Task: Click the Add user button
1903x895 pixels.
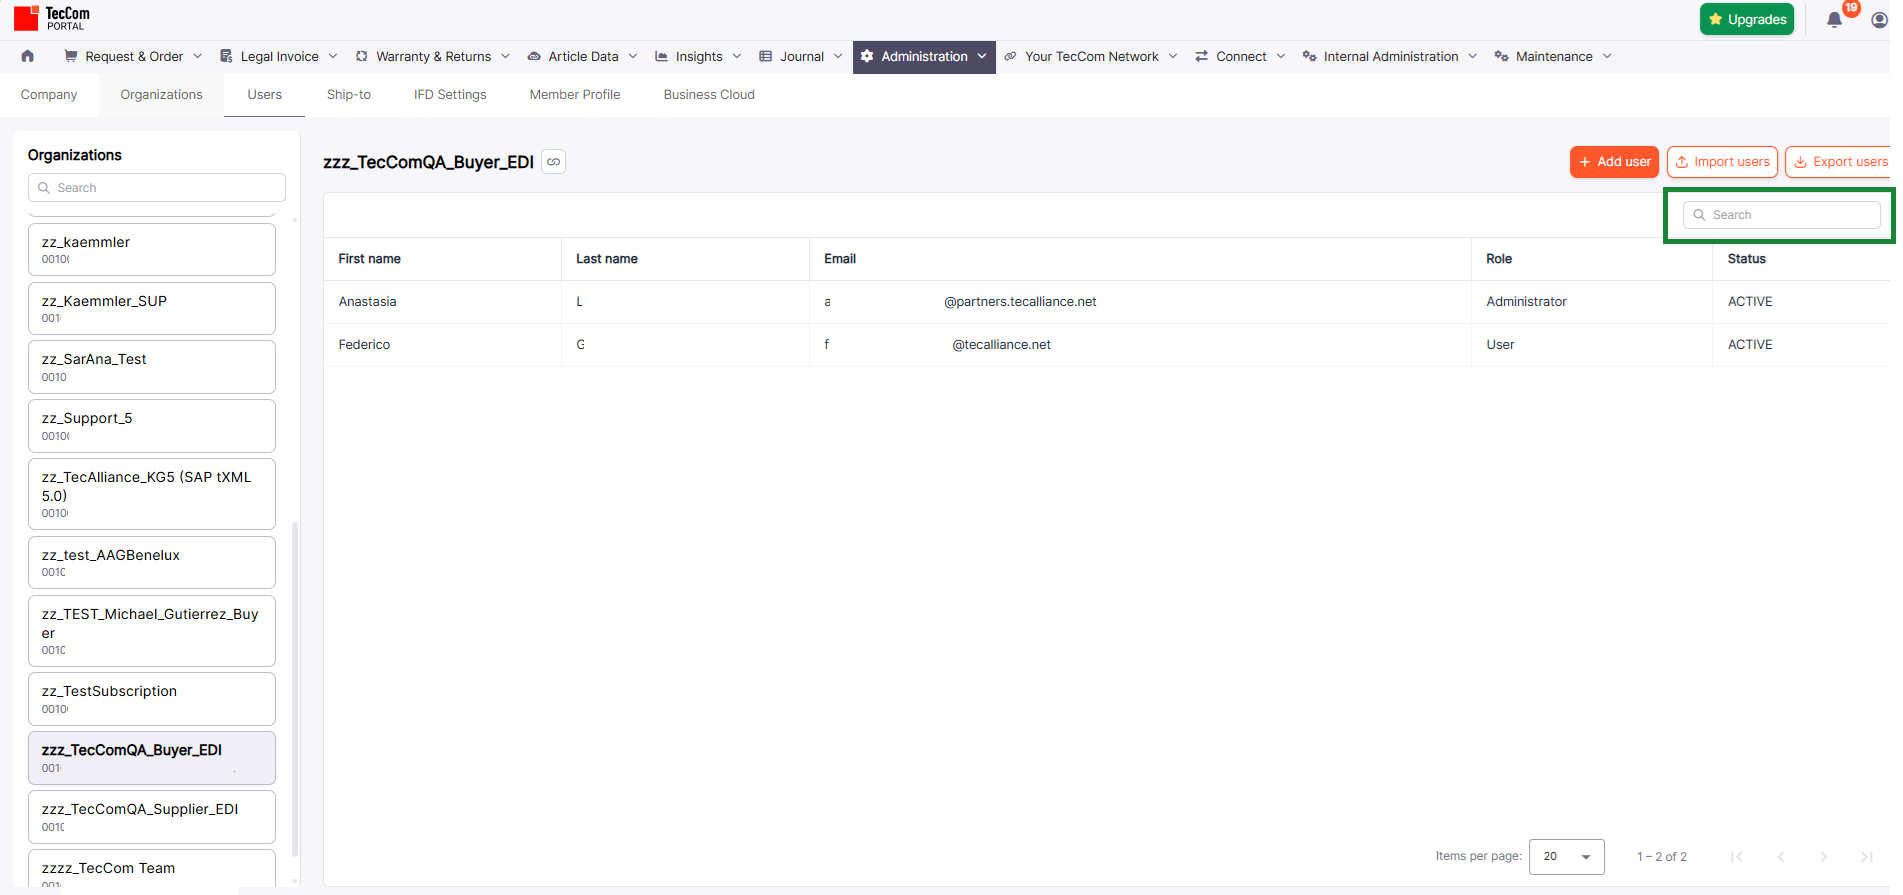Action: (1614, 162)
